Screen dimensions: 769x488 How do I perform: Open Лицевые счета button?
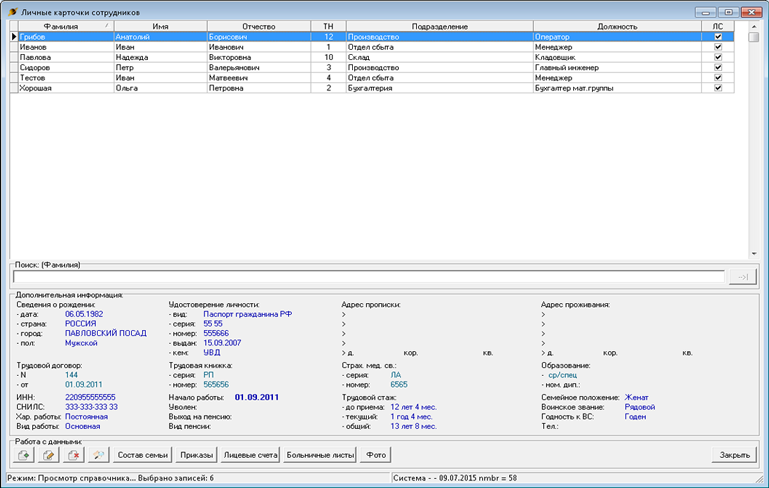250,455
